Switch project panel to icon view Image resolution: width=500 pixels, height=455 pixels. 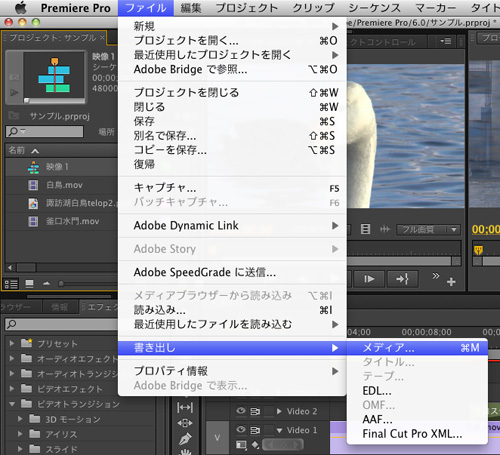[29, 284]
